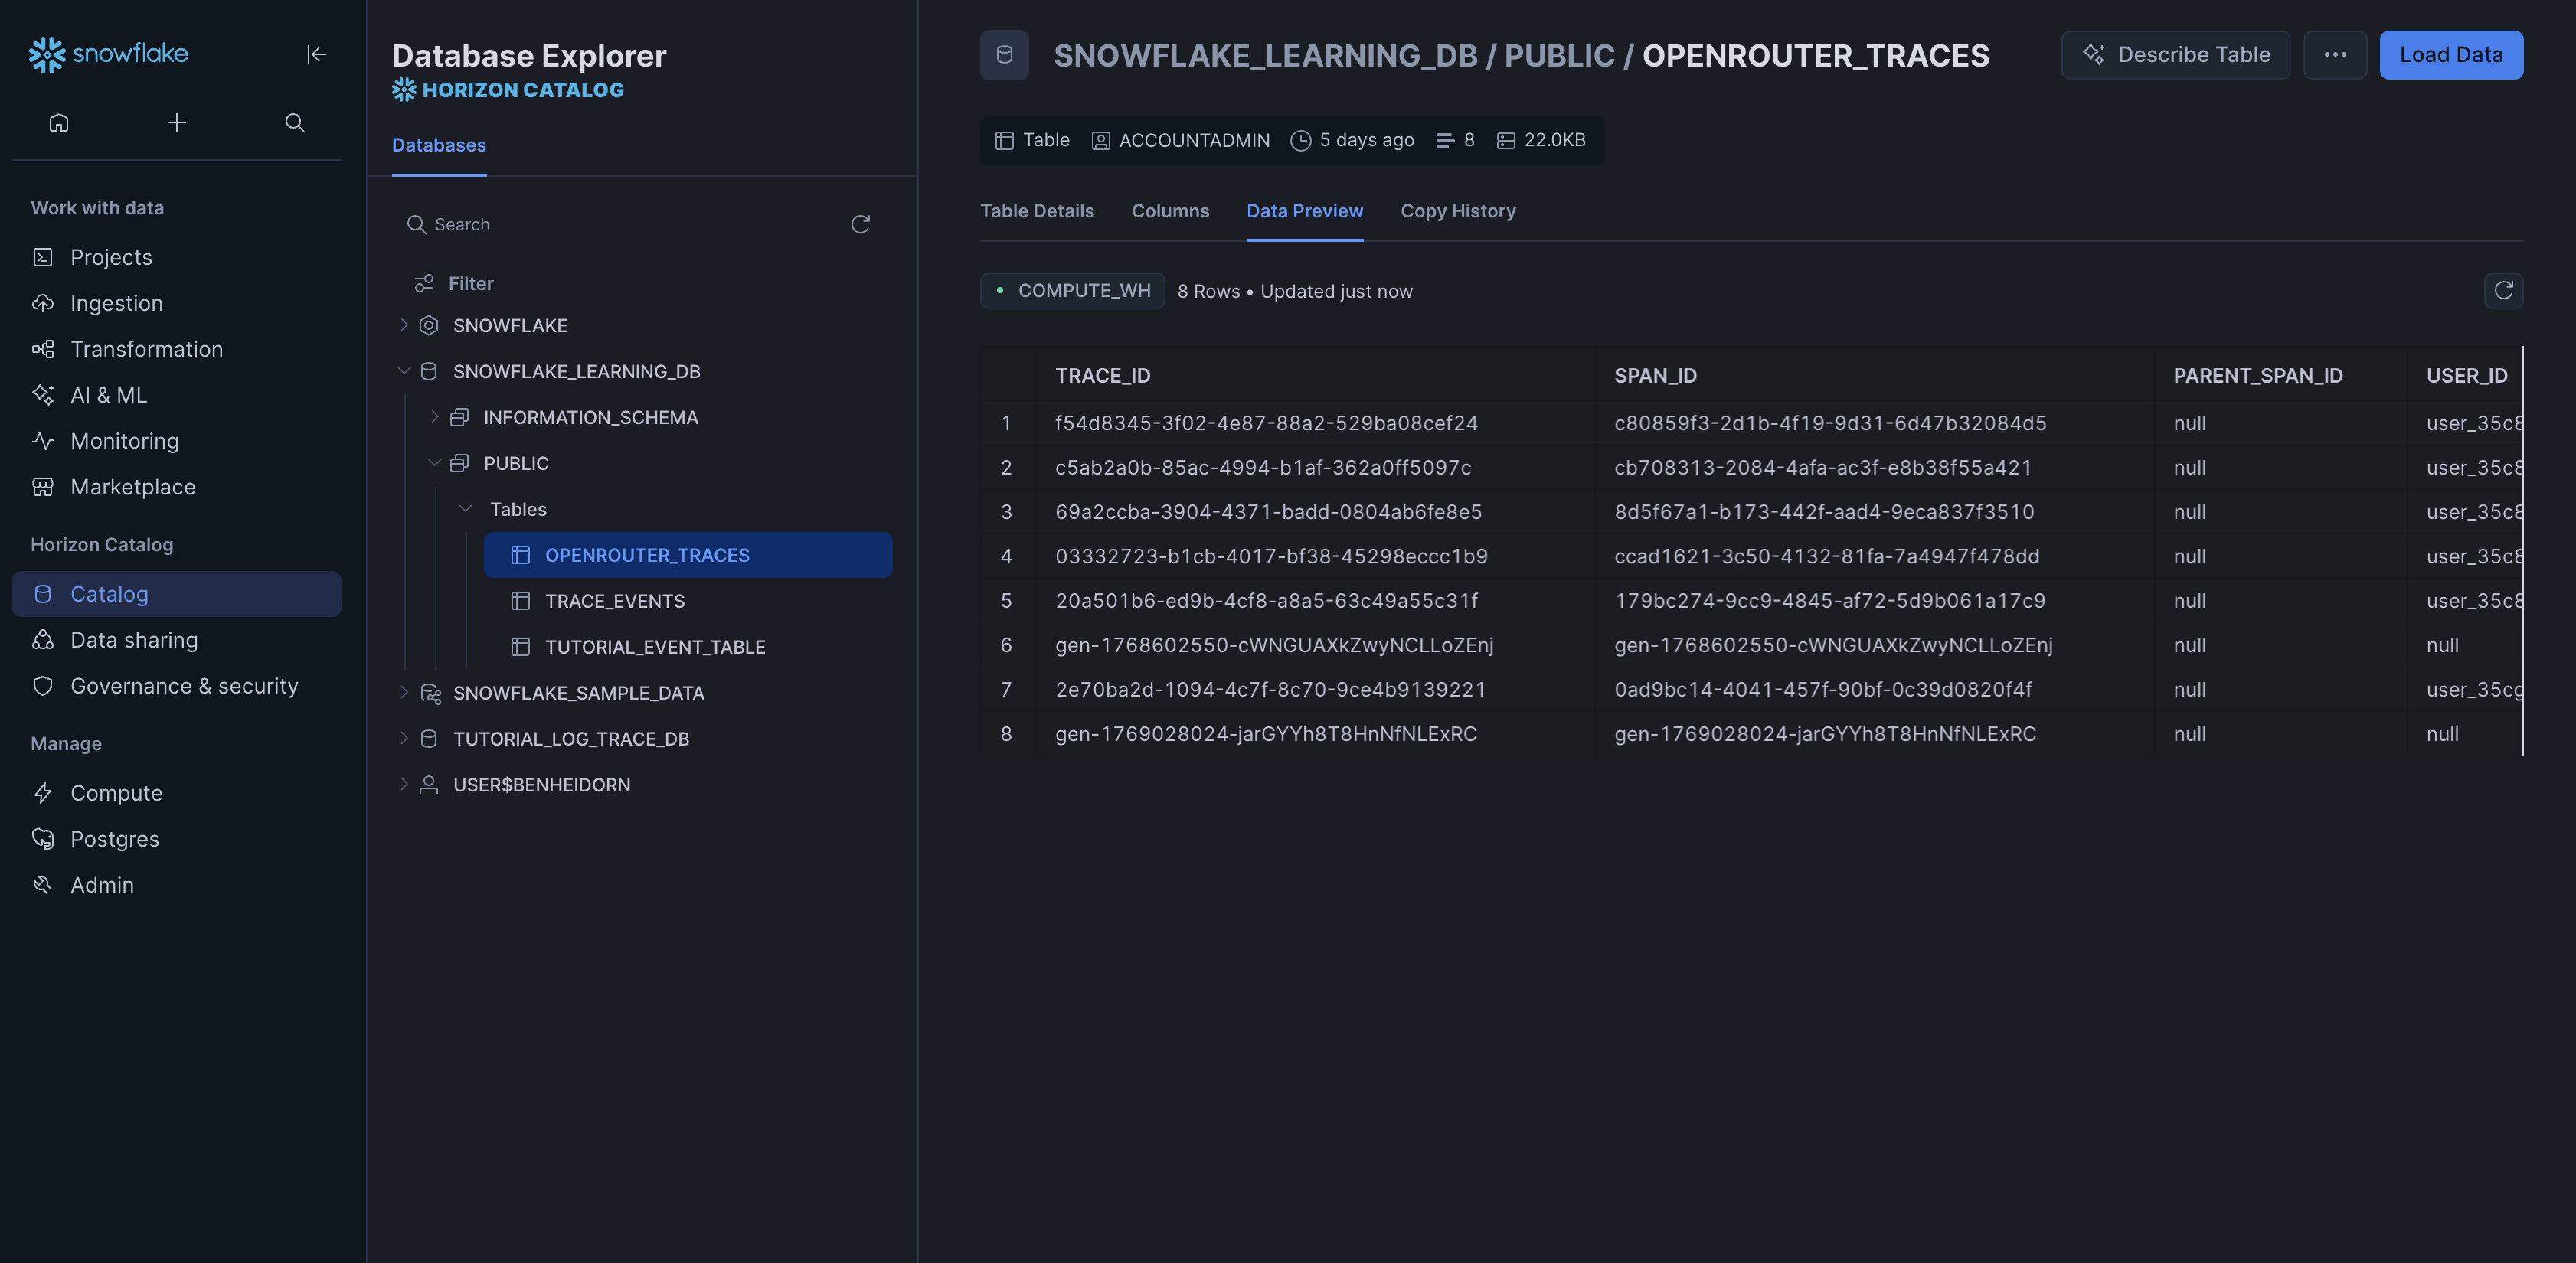Collapse the PUBLIC schema

(435, 463)
